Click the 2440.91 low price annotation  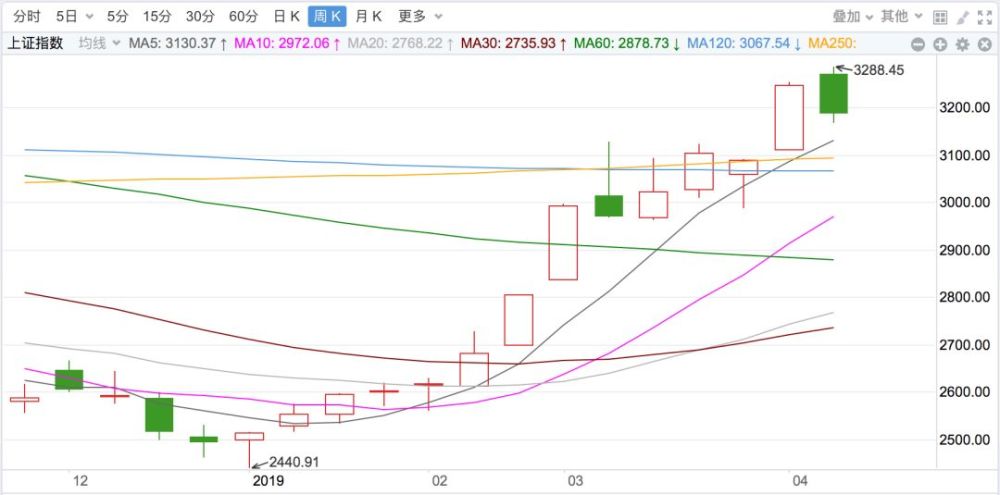tap(293, 462)
